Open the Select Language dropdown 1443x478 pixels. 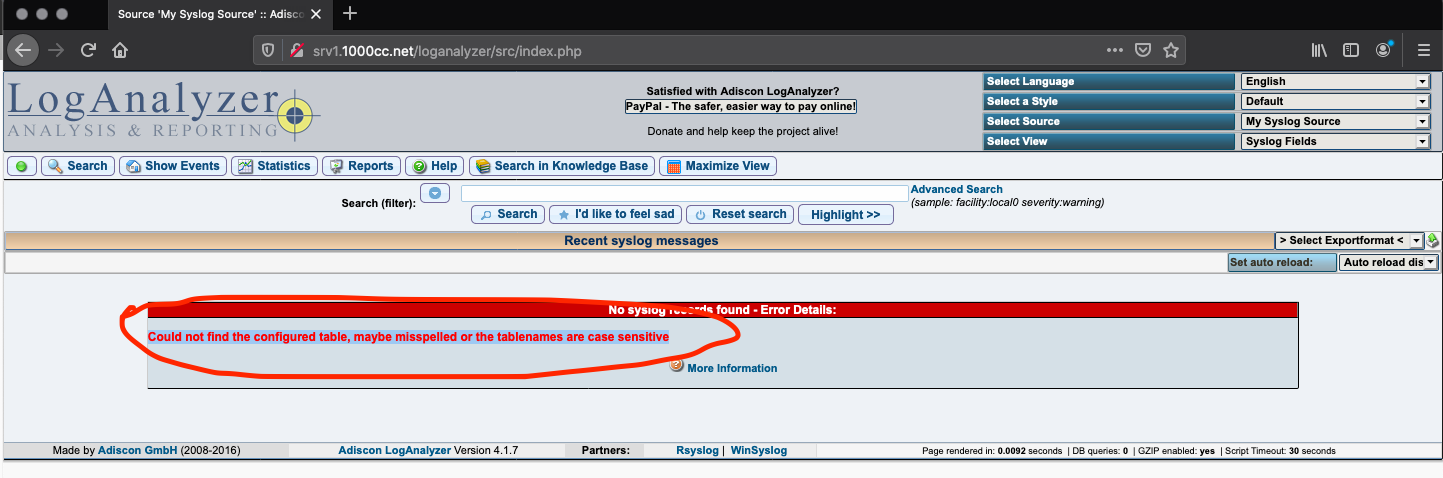[x=1335, y=82]
